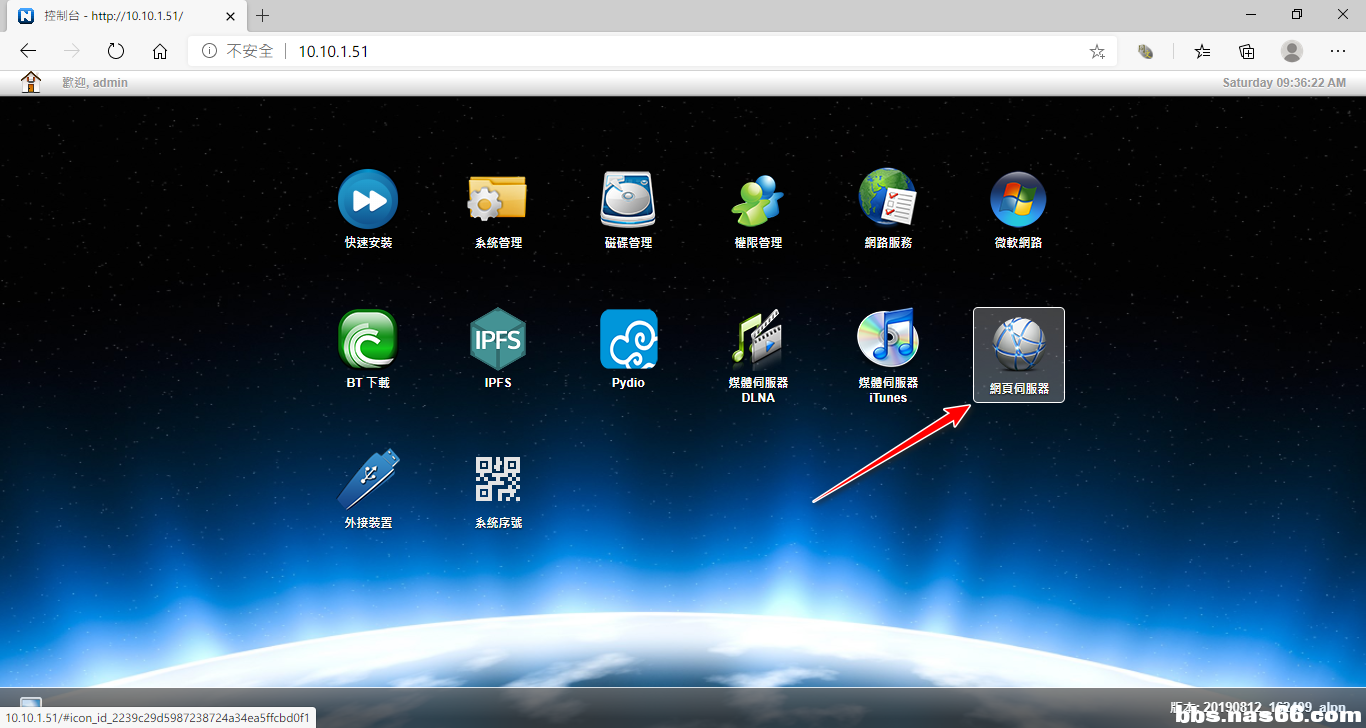Open 媒體伺服器 iTunes media server

(888, 356)
